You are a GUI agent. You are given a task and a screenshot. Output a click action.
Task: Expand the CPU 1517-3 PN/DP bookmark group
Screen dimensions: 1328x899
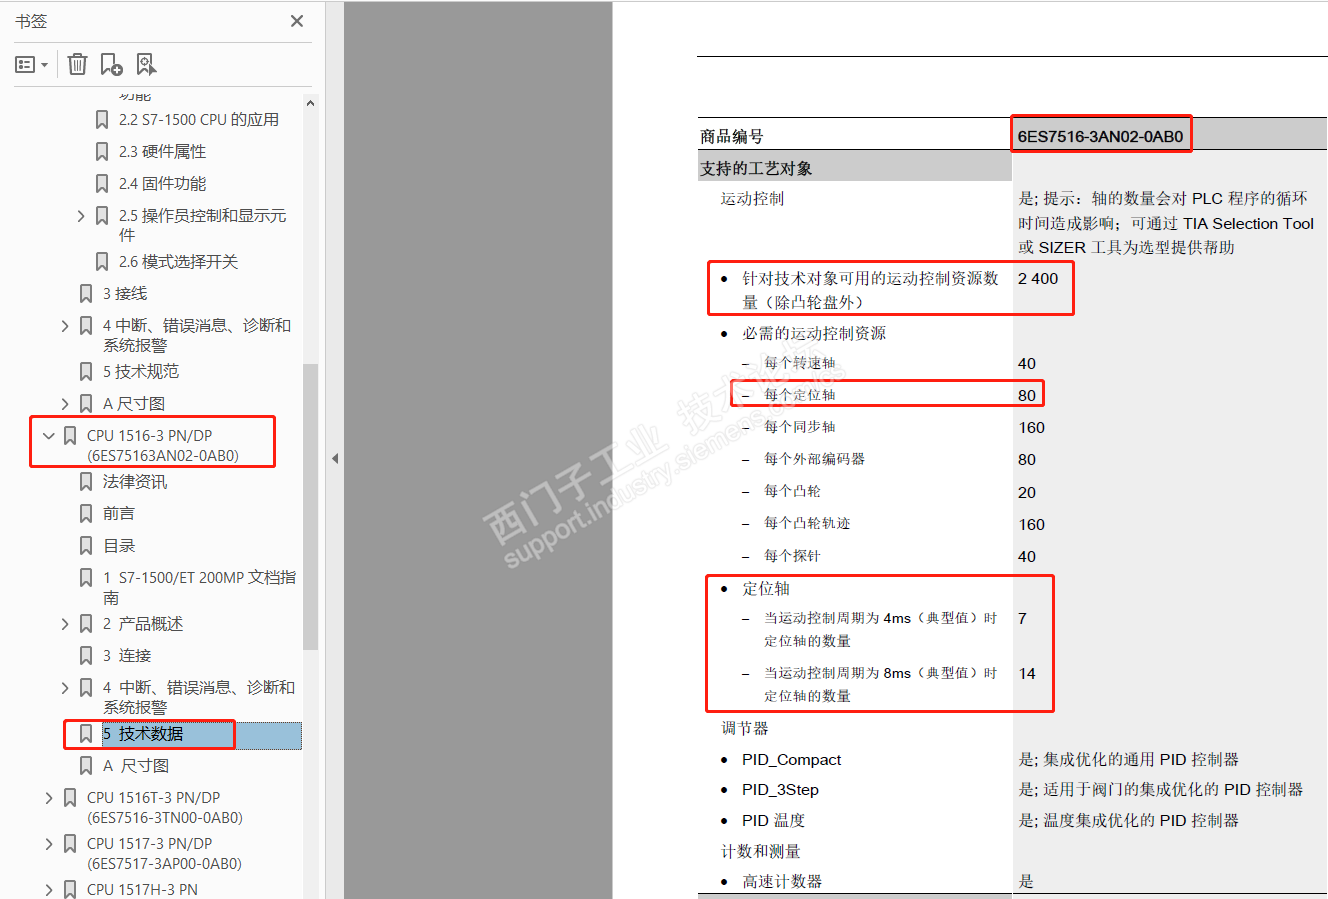pos(49,844)
